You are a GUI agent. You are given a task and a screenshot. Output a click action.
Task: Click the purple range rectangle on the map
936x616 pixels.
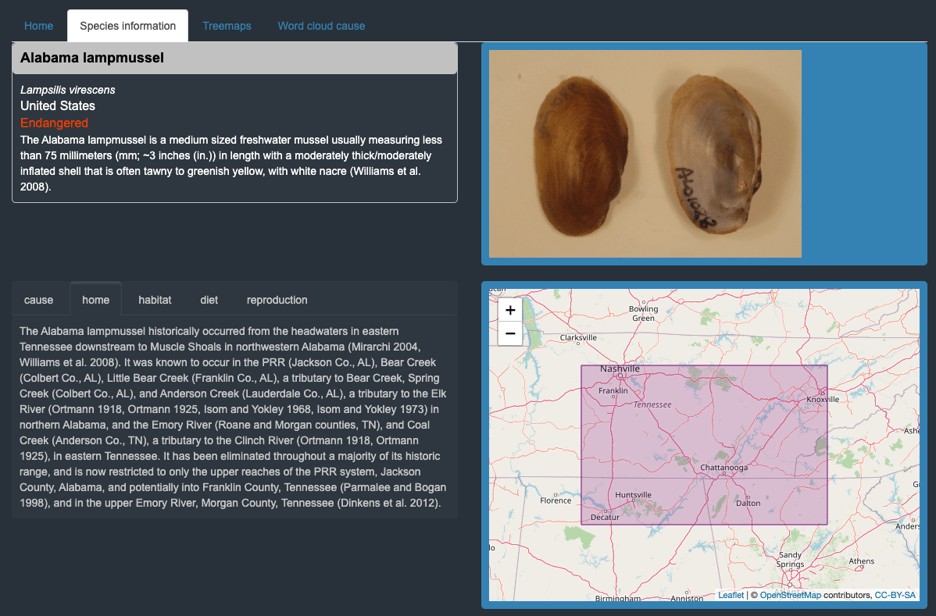click(x=703, y=444)
